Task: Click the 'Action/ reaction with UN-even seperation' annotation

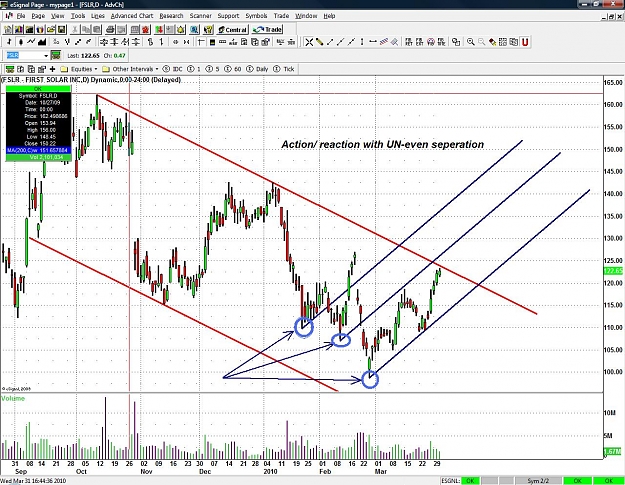Action: 383,144
